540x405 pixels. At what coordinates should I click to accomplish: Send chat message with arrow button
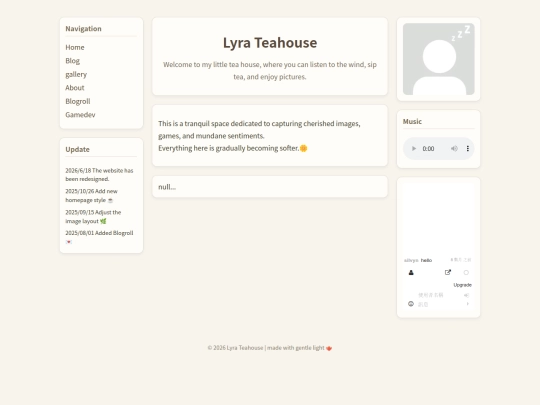coord(467,304)
